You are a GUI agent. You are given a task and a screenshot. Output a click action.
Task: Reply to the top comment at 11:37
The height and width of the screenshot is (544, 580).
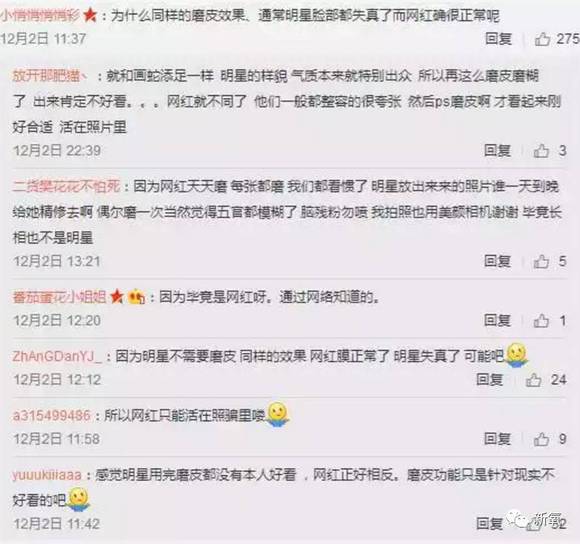pyautogui.click(x=499, y=39)
